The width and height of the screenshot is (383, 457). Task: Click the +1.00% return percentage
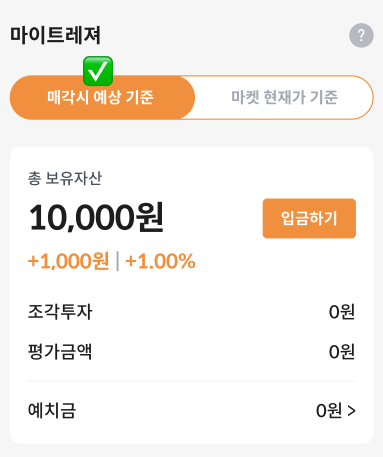pyautogui.click(x=160, y=261)
